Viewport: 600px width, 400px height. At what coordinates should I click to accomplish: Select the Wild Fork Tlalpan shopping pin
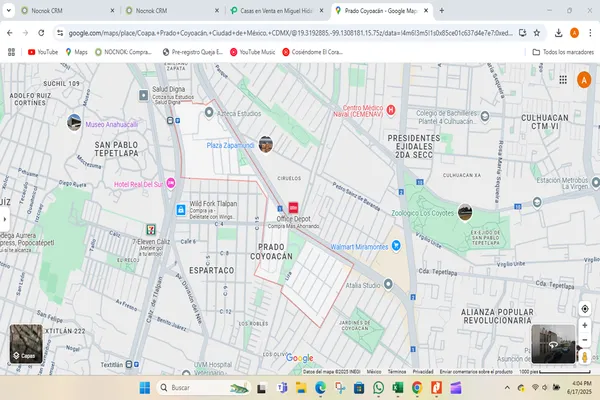(181, 210)
